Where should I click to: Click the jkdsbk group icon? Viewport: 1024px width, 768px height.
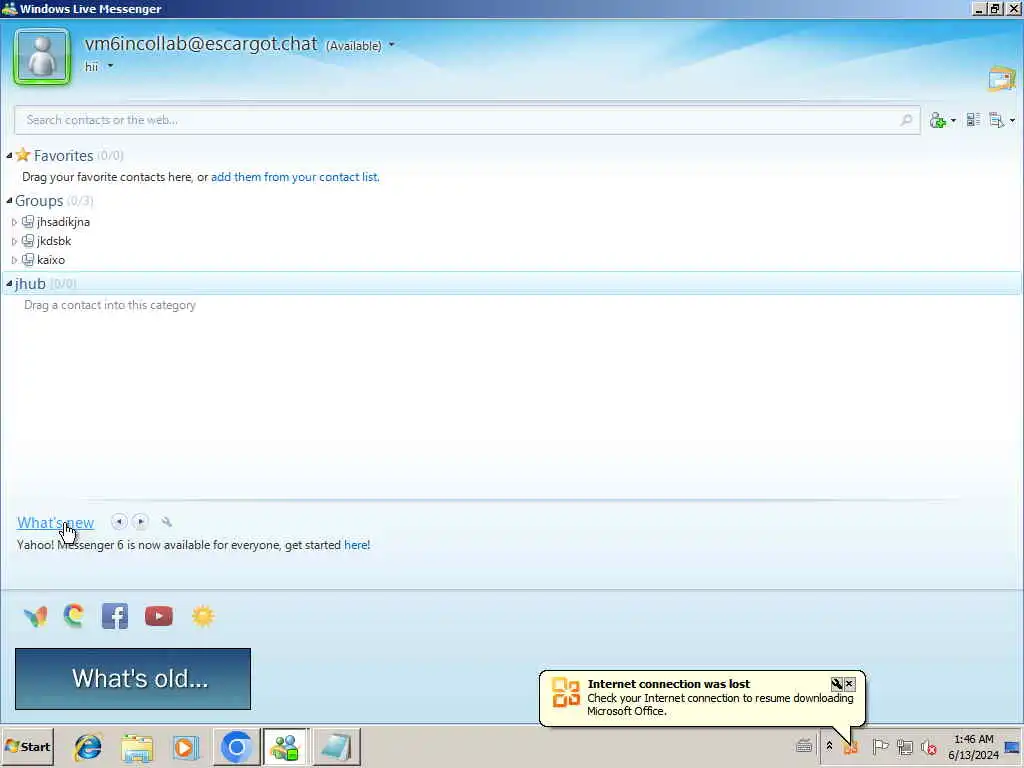[x=27, y=241]
